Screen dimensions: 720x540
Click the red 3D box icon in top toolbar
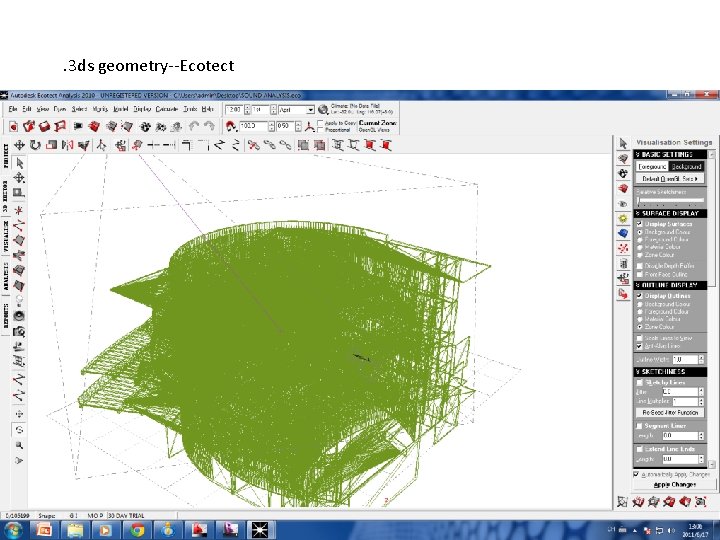tap(94, 126)
